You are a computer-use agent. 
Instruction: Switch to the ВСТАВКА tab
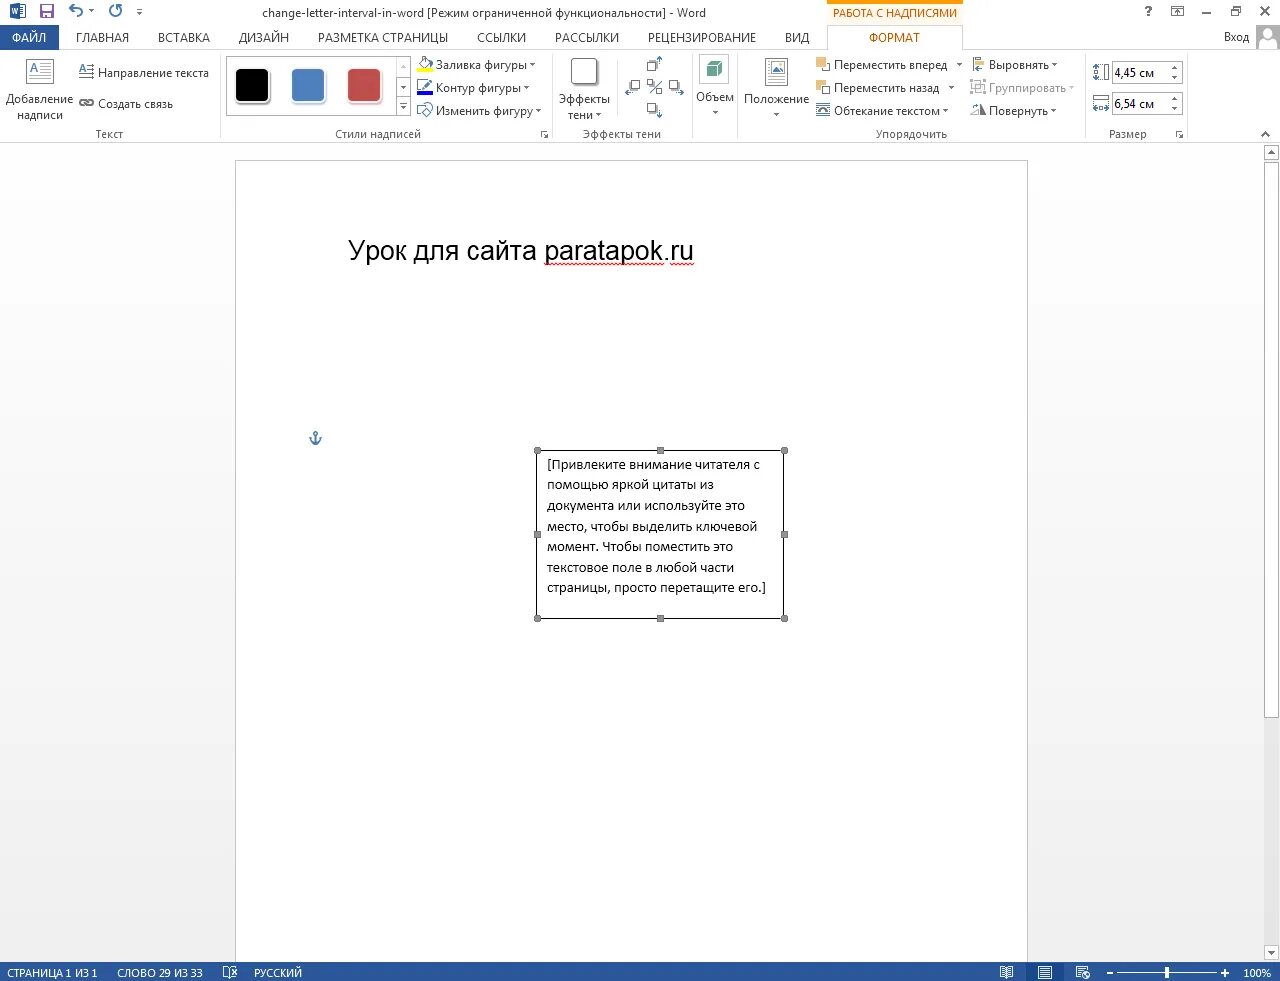click(x=184, y=37)
